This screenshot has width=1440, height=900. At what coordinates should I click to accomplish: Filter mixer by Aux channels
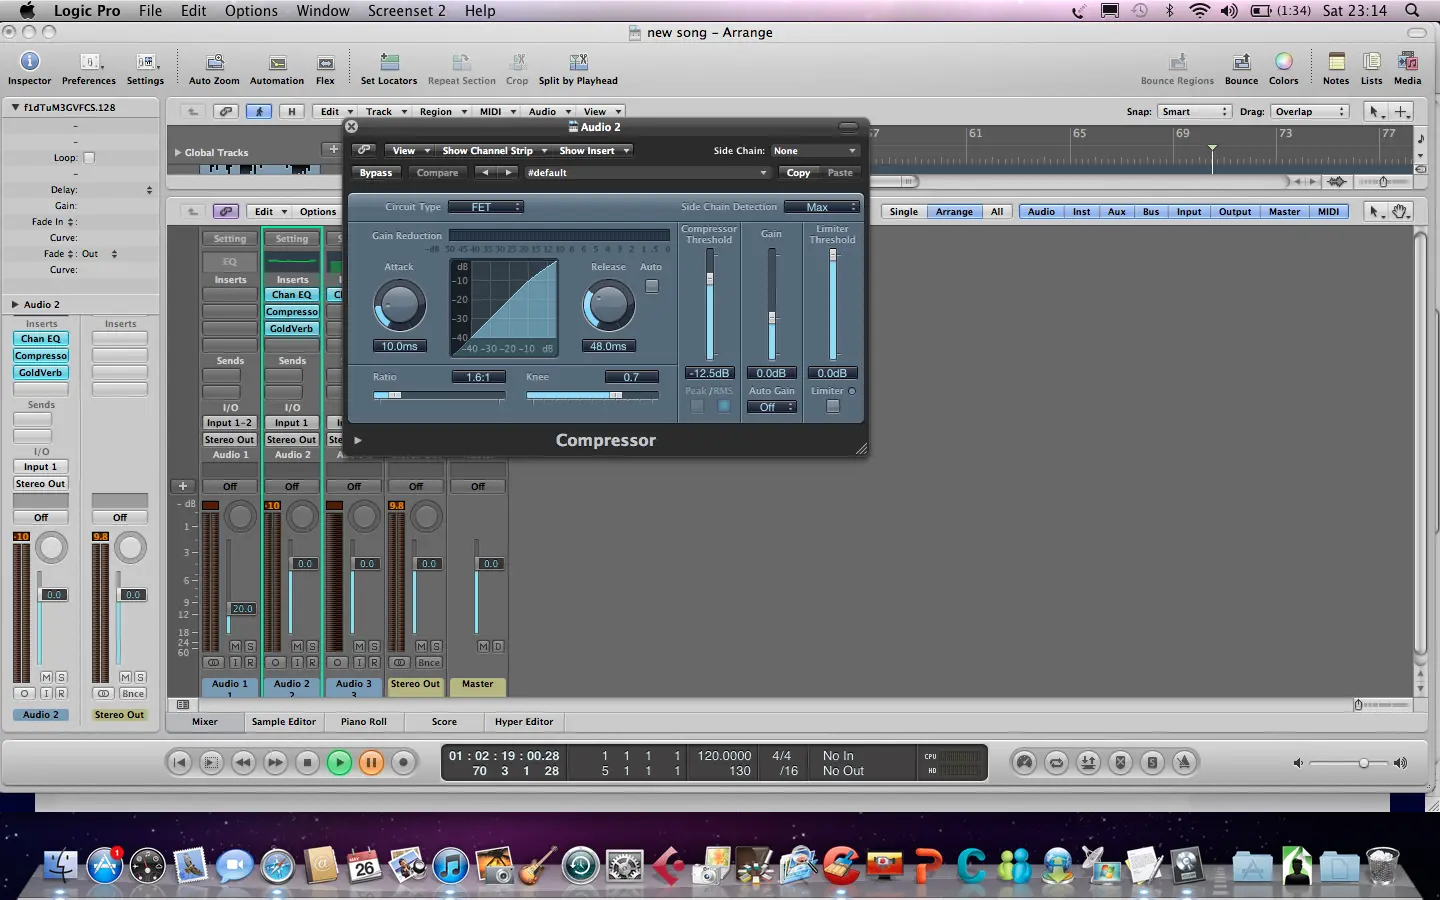point(1117,212)
